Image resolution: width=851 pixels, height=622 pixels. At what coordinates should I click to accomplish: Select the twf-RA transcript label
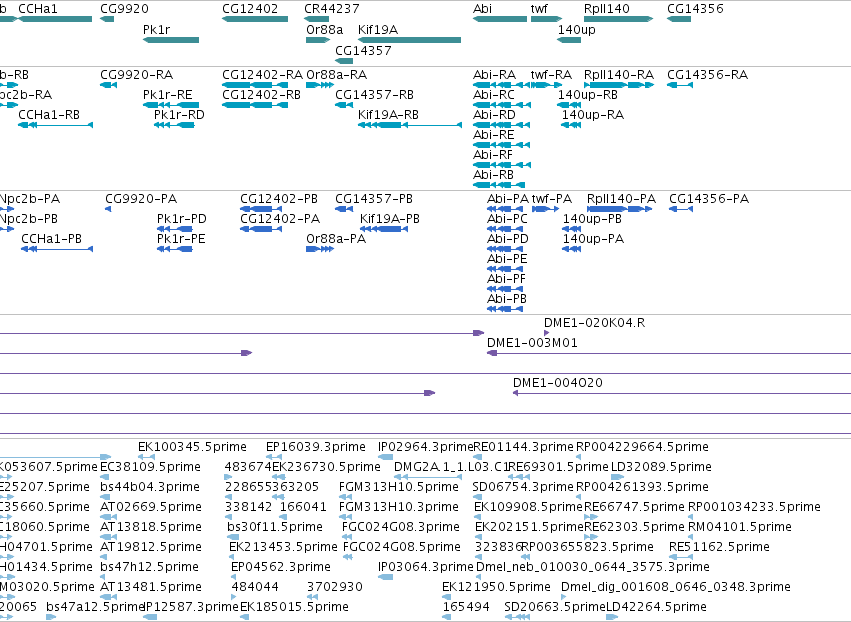[551, 74]
